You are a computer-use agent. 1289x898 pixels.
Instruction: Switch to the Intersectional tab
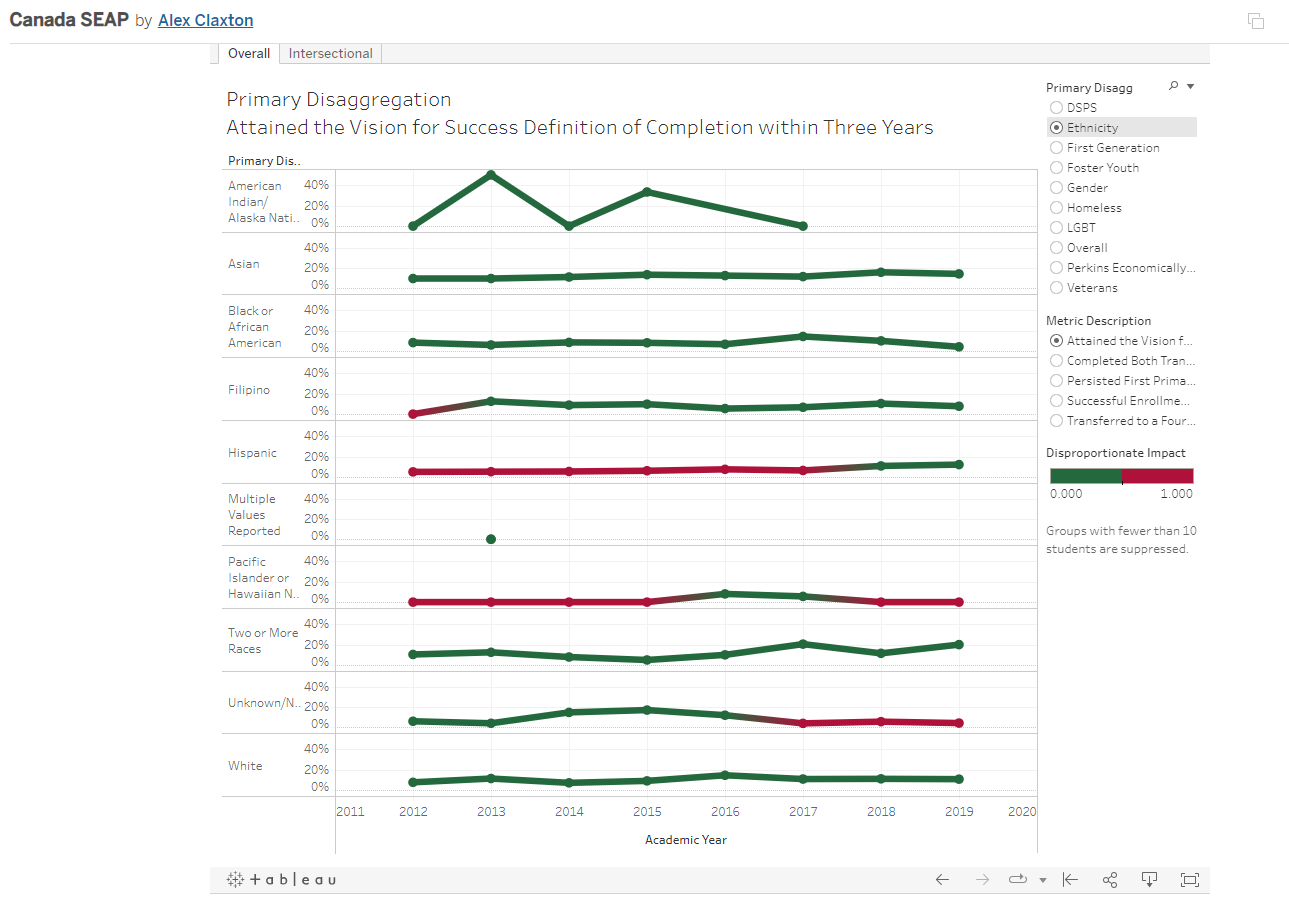pyautogui.click(x=331, y=53)
